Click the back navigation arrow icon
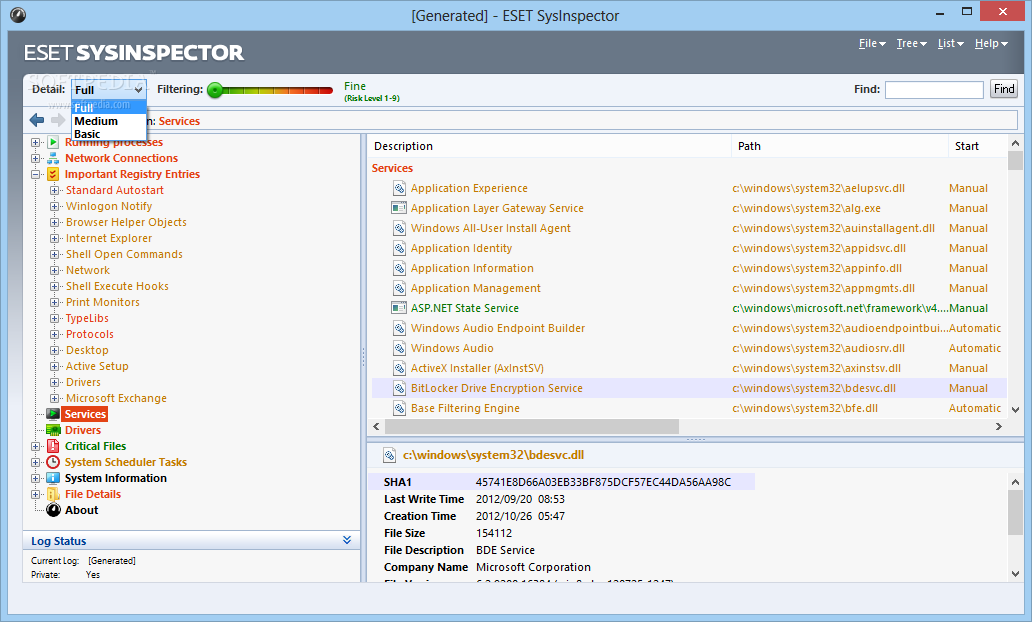 pos(37,120)
